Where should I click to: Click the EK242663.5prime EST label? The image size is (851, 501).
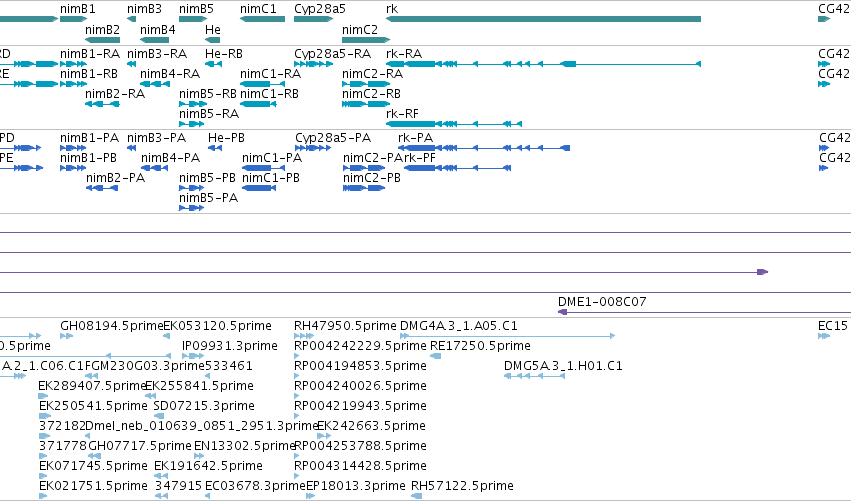click(371, 426)
